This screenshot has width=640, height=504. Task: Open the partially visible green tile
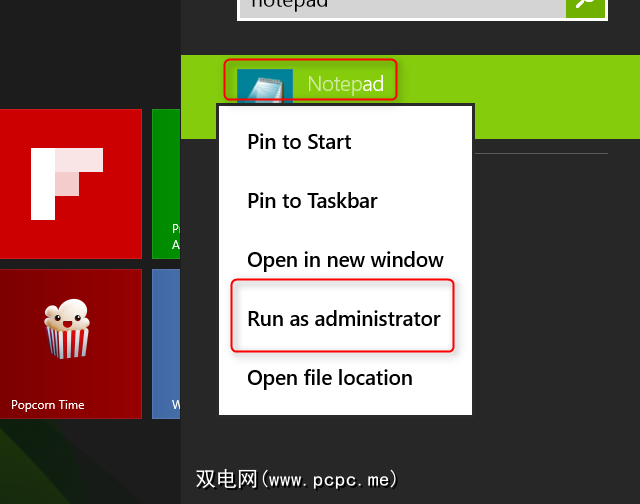(166, 184)
